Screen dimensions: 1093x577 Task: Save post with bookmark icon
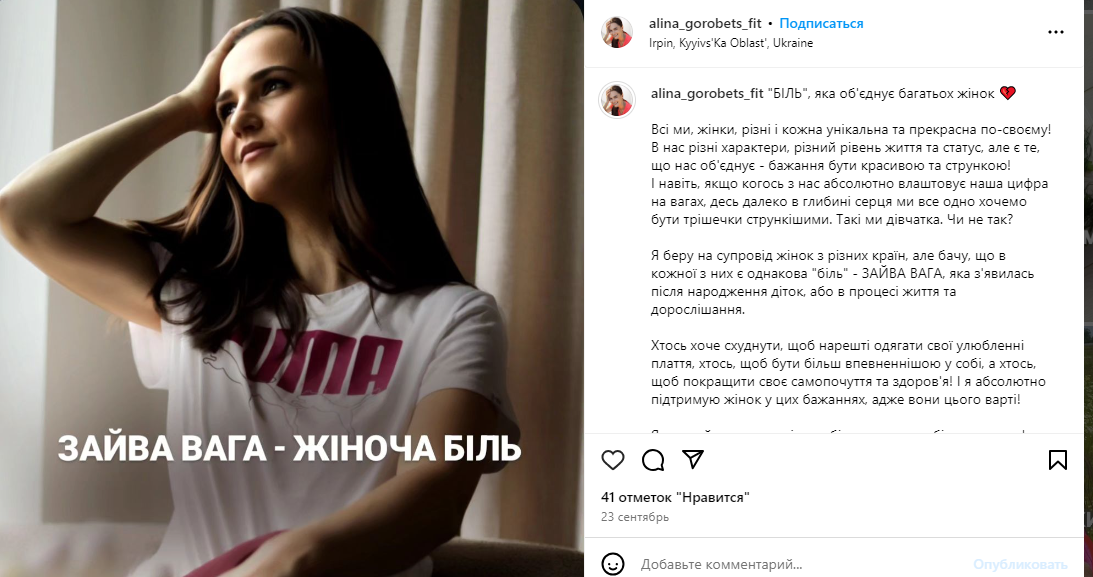pyautogui.click(x=1057, y=460)
